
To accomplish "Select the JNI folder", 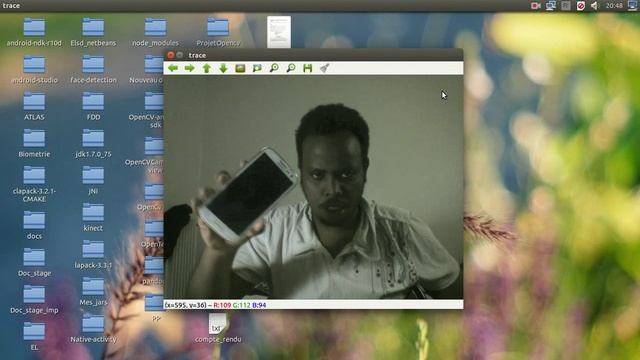I will pyautogui.click(x=93, y=181).
